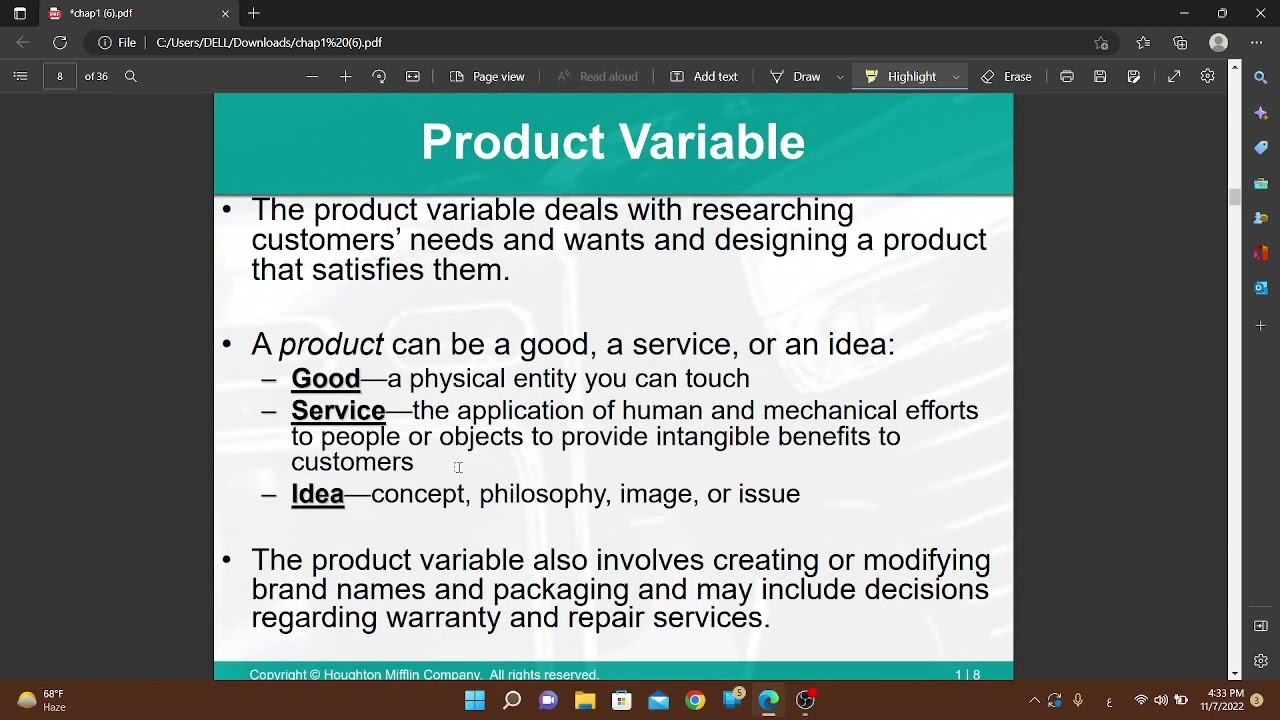The width and height of the screenshot is (1280, 720).
Task: Click the underlined word Service
Action: 338,411
